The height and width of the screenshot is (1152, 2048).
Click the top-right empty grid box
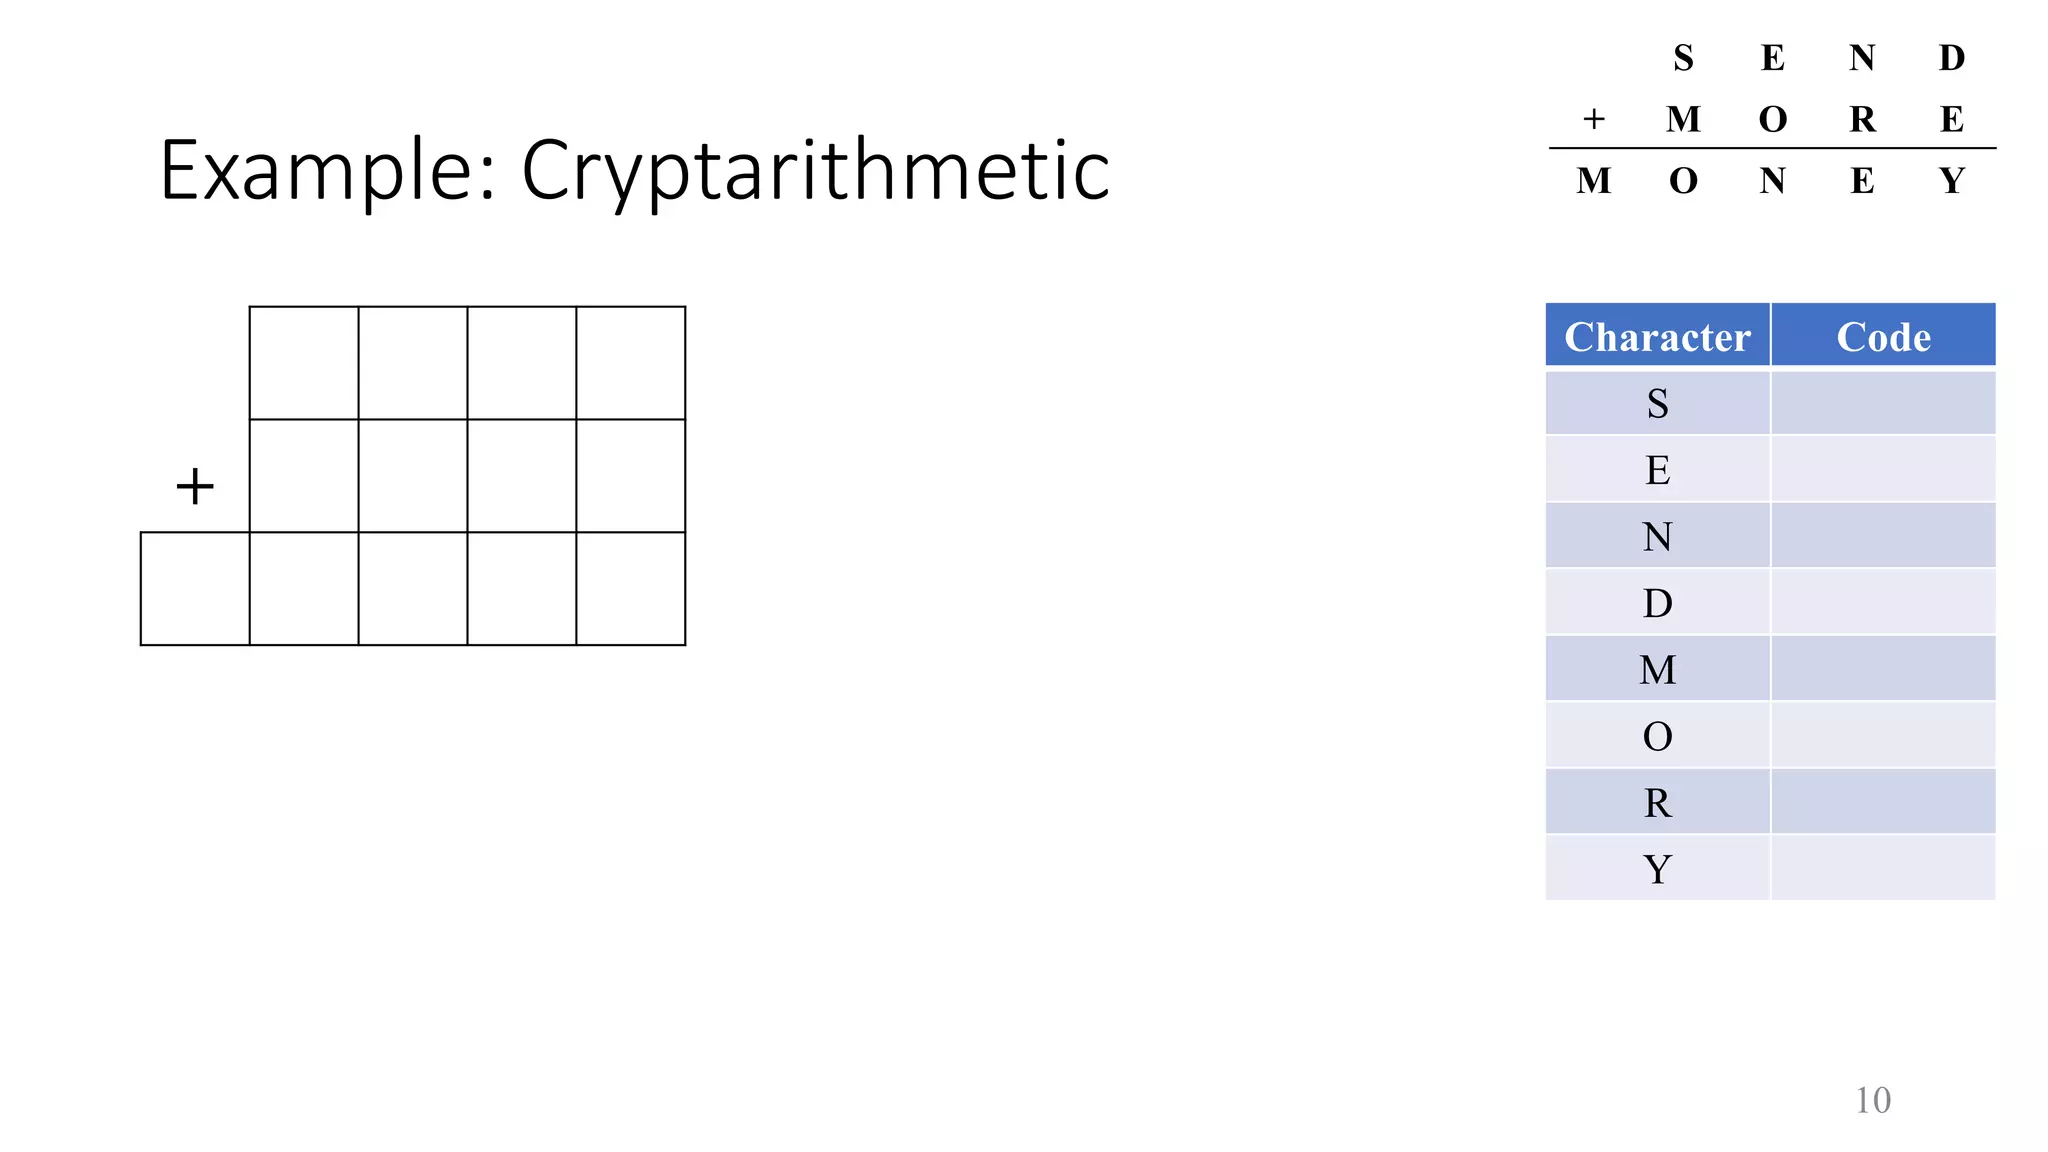pos(631,363)
